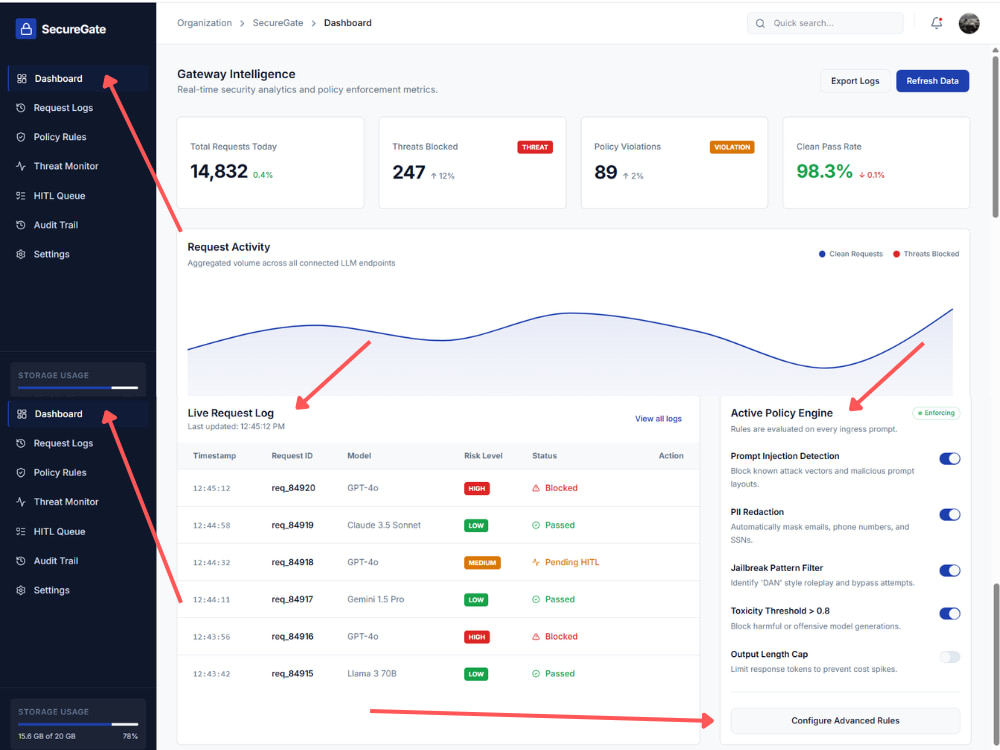Click Pending HITL pulse icon in req_84918 row

536,562
